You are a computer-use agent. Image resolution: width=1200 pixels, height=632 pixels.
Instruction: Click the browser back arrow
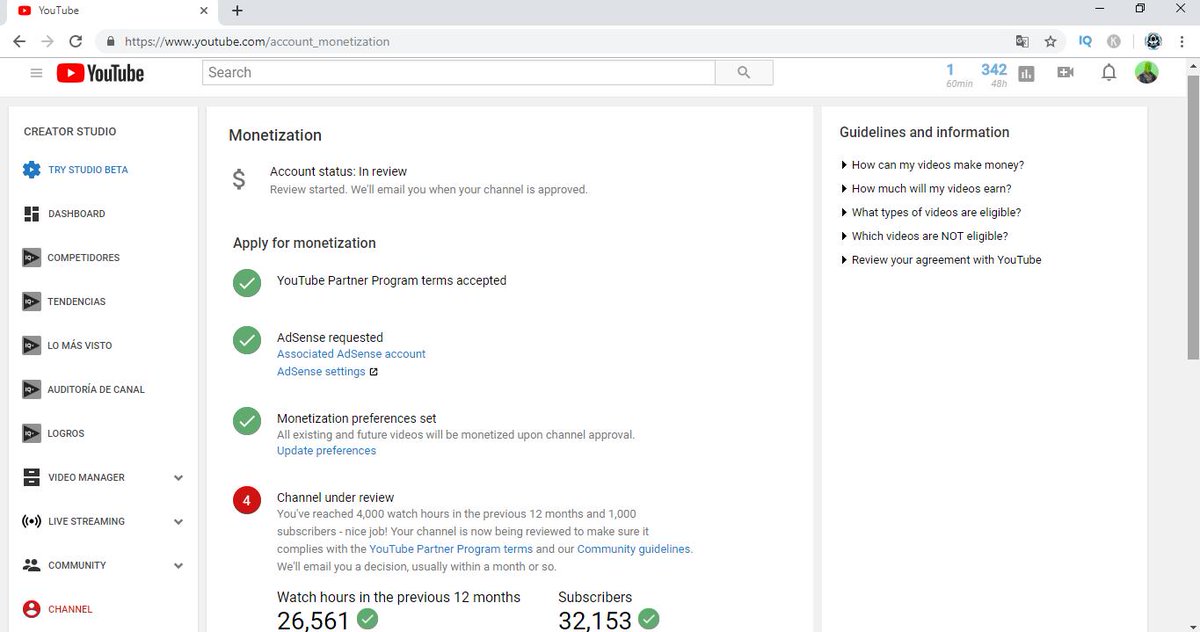pyautogui.click(x=19, y=42)
